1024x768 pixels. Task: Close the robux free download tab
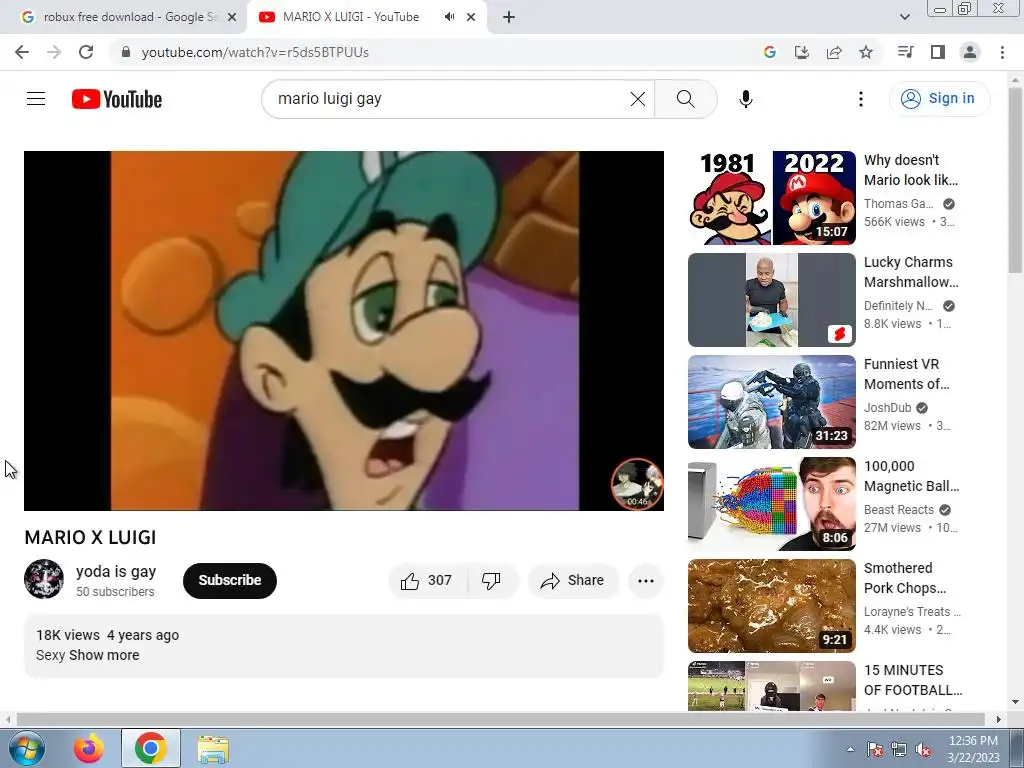pyautogui.click(x=232, y=17)
